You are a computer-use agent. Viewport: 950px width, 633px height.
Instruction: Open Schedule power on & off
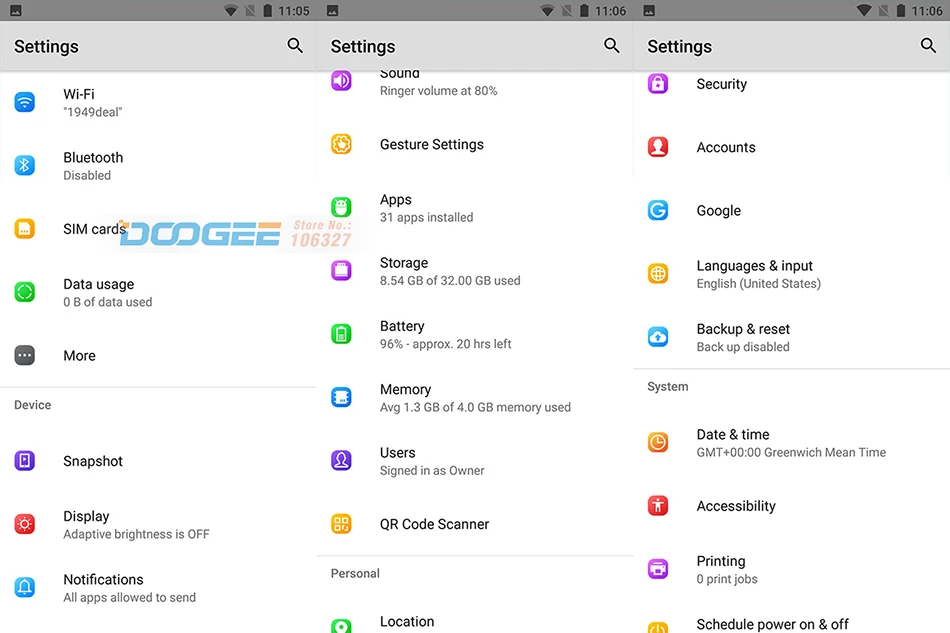click(791, 617)
